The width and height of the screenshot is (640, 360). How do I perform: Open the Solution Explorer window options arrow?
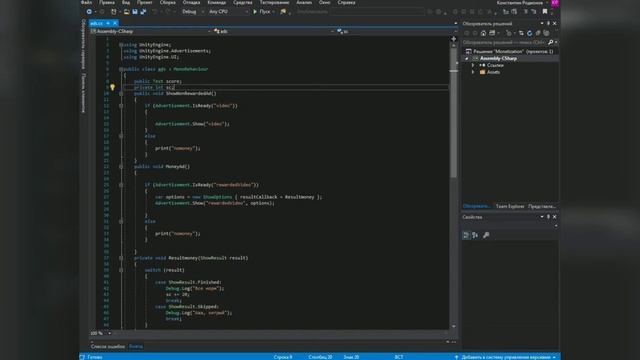pos(542,24)
